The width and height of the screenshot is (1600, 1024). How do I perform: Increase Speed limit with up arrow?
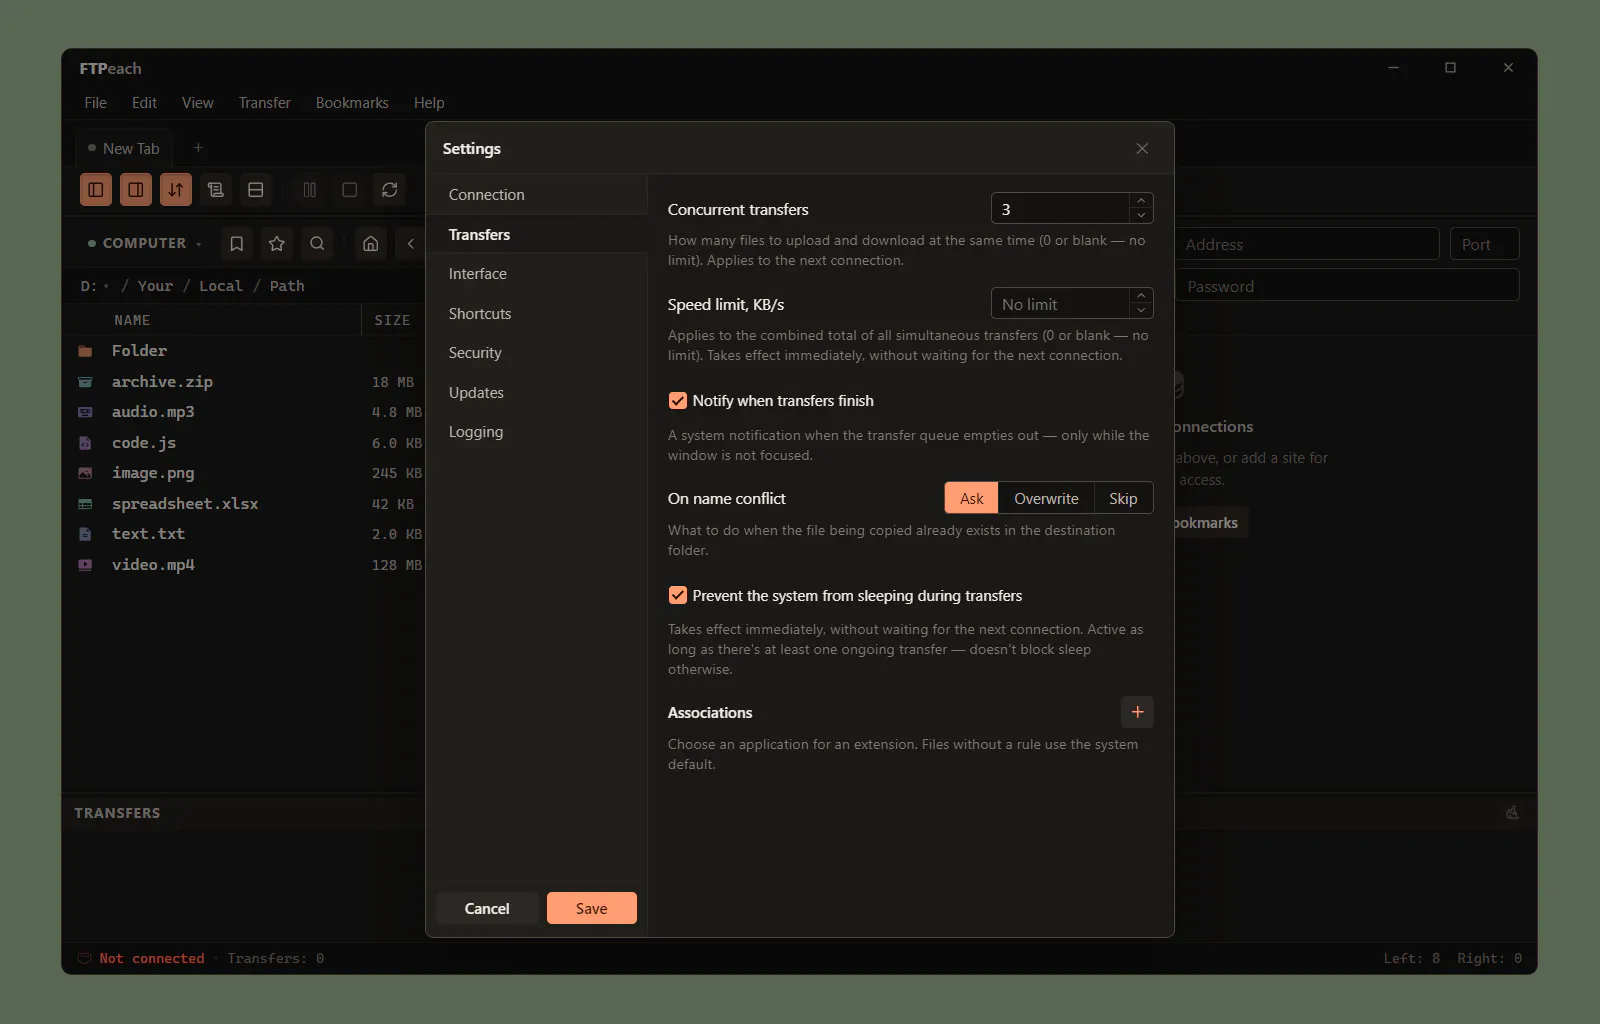pyautogui.click(x=1141, y=296)
